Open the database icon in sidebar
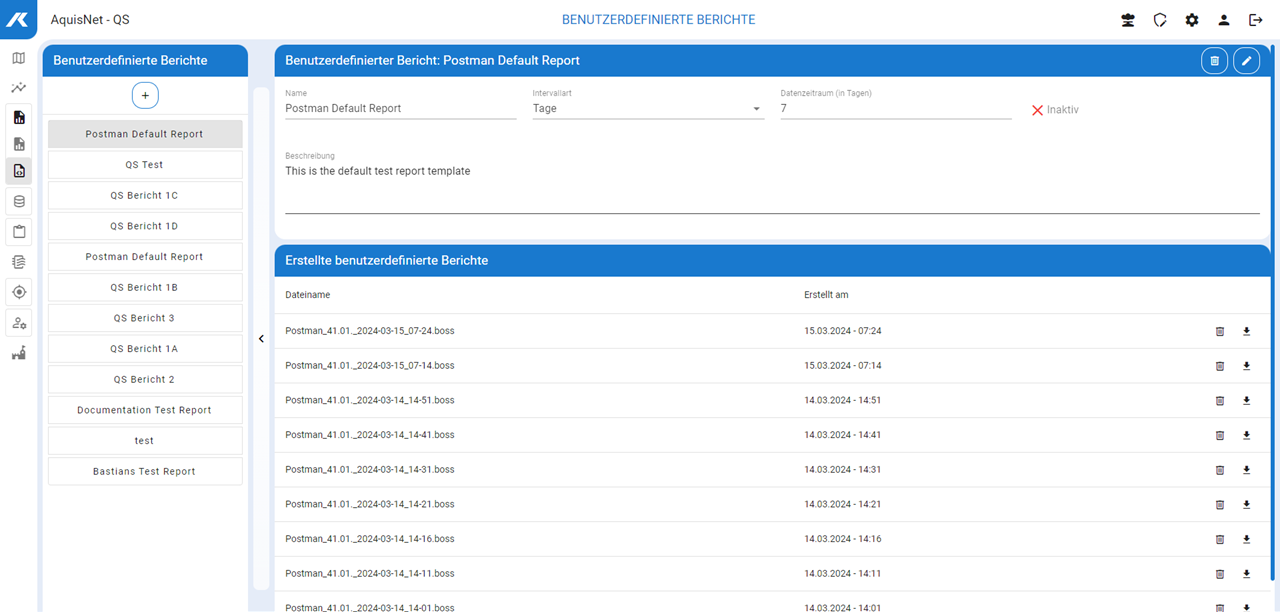 click(x=19, y=202)
